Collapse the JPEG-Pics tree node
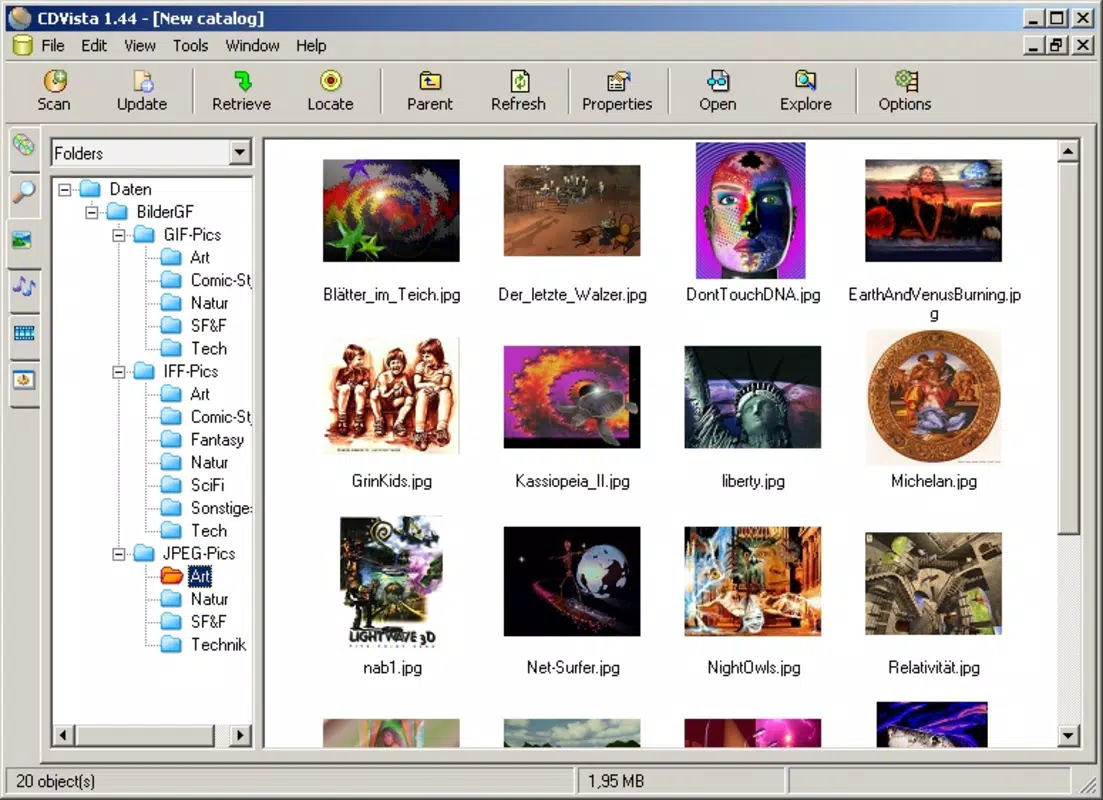 [x=119, y=554]
